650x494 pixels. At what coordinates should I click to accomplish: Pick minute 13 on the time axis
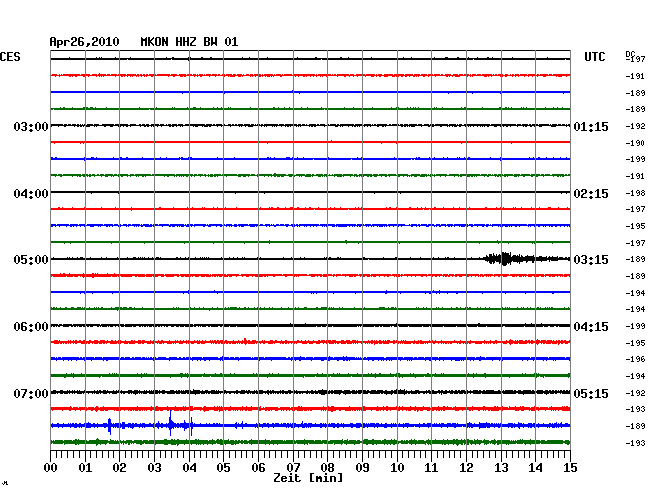point(501,468)
